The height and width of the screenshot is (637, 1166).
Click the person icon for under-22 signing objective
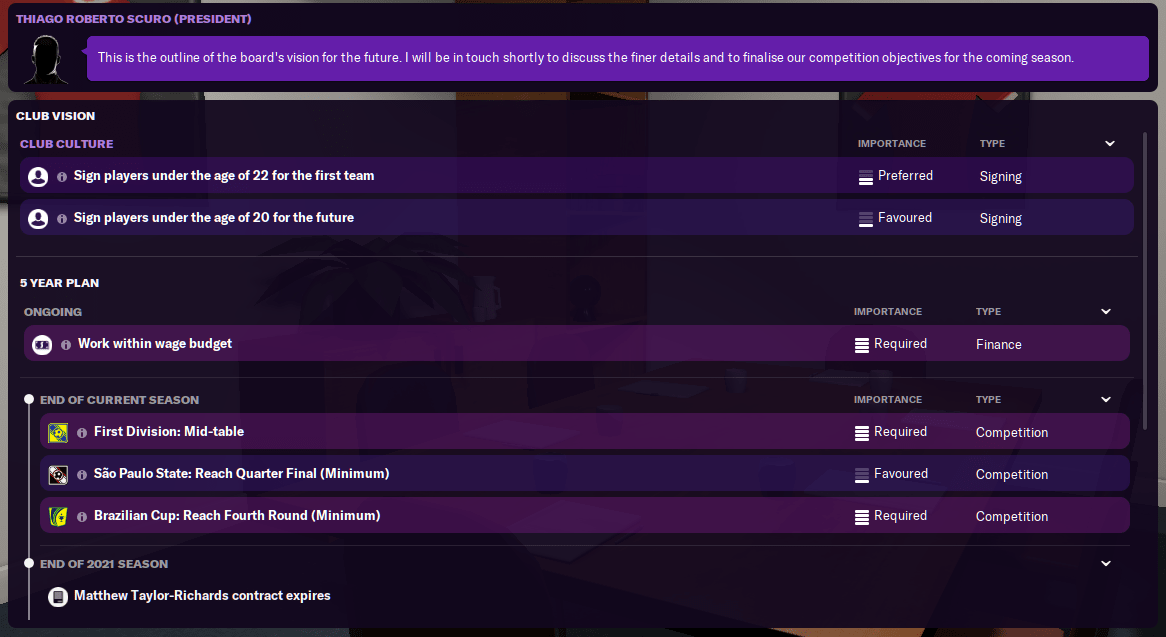38,176
